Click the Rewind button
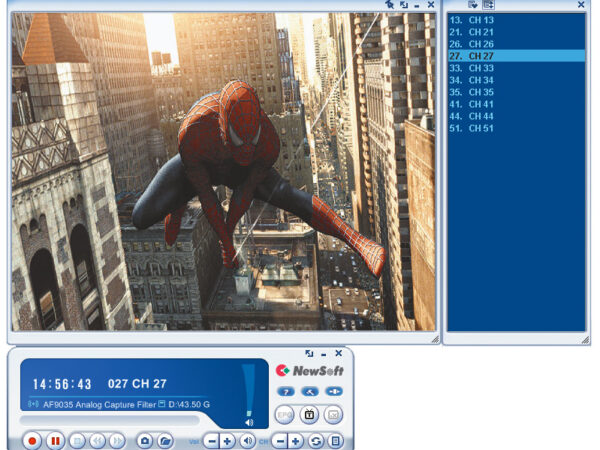 point(98,440)
